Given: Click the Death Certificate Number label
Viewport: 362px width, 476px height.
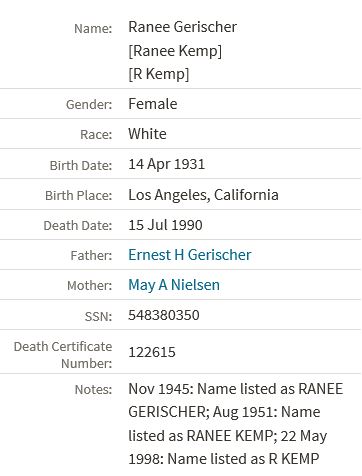Looking at the screenshot, I should [63, 355].
